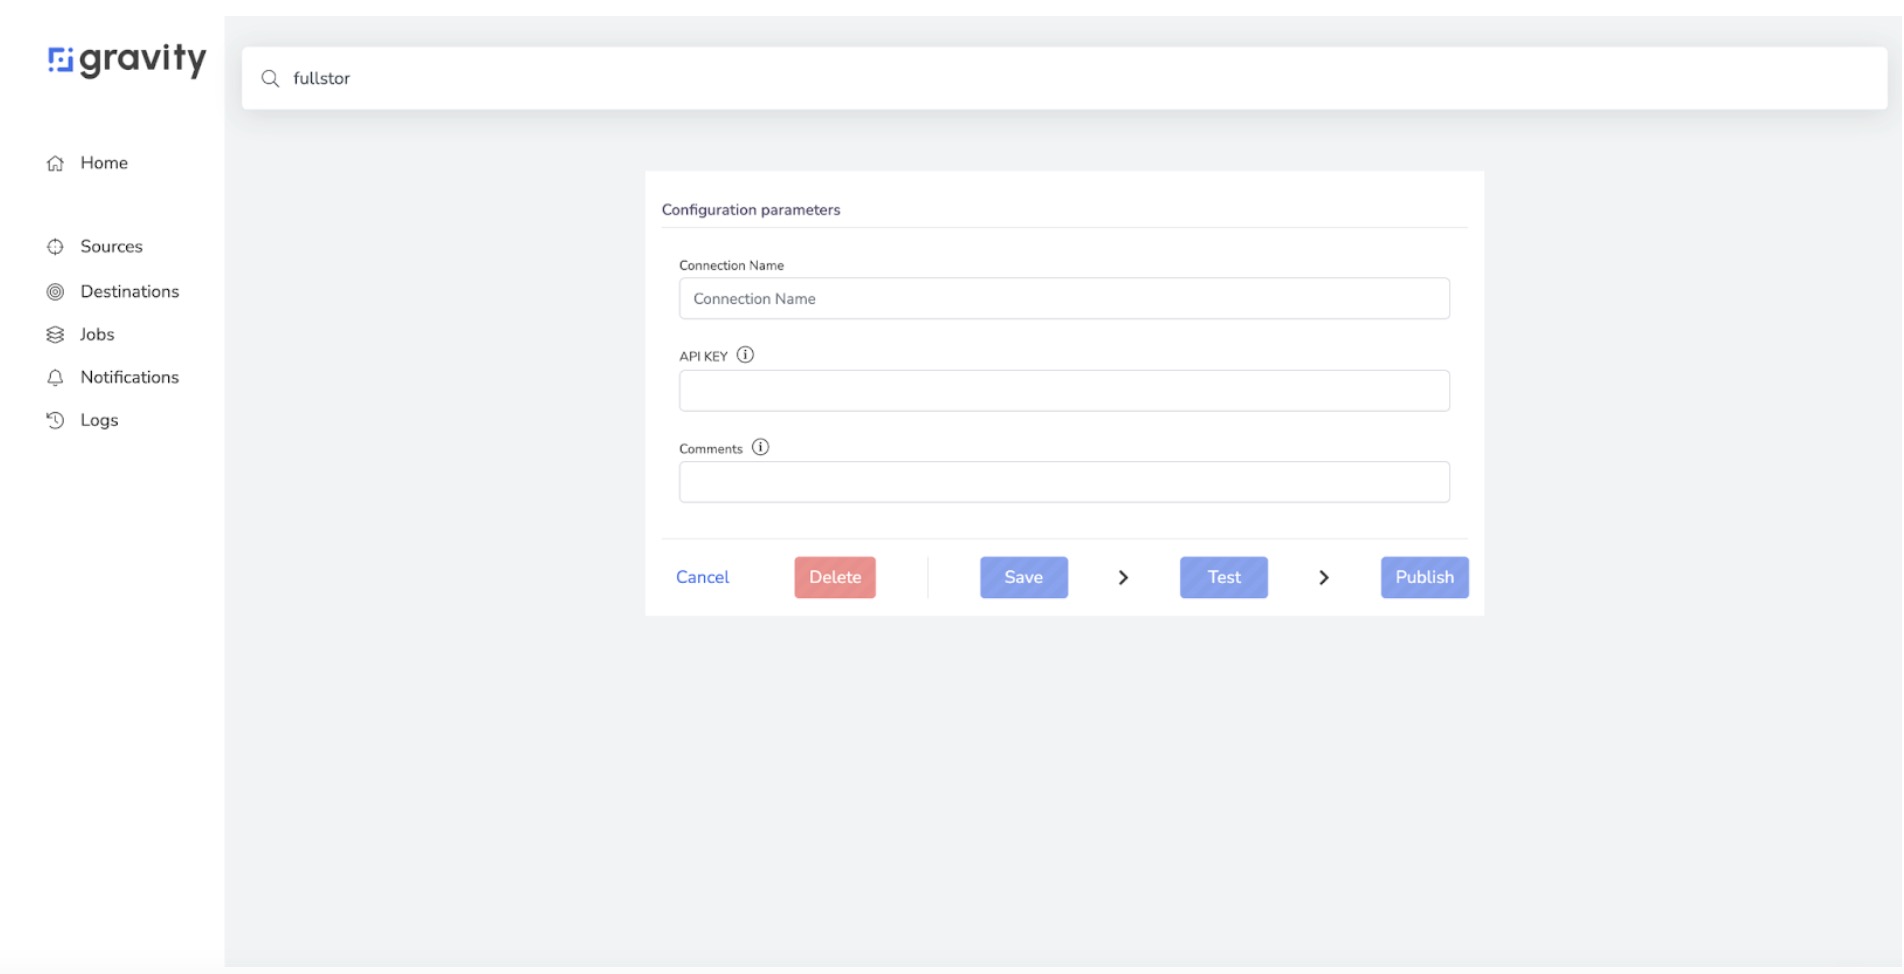Click the Notifications bell icon
This screenshot has width=1904, height=974.
pos(55,377)
